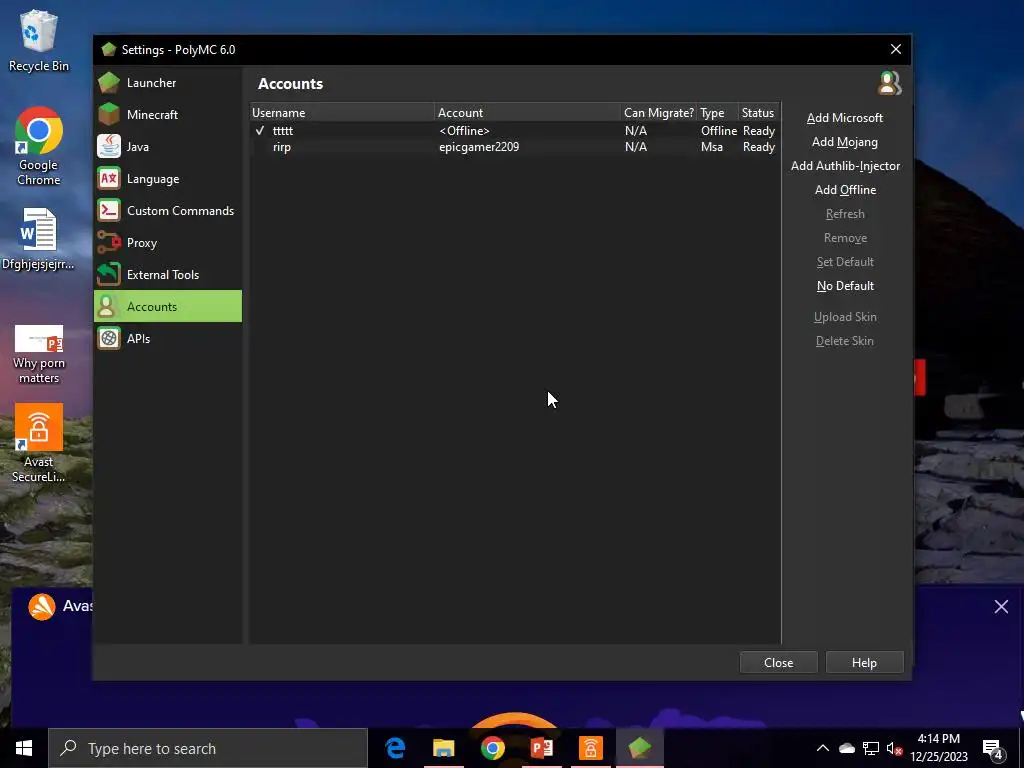Open the External Tools tab
1024x768 pixels.
click(x=168, y=274)
